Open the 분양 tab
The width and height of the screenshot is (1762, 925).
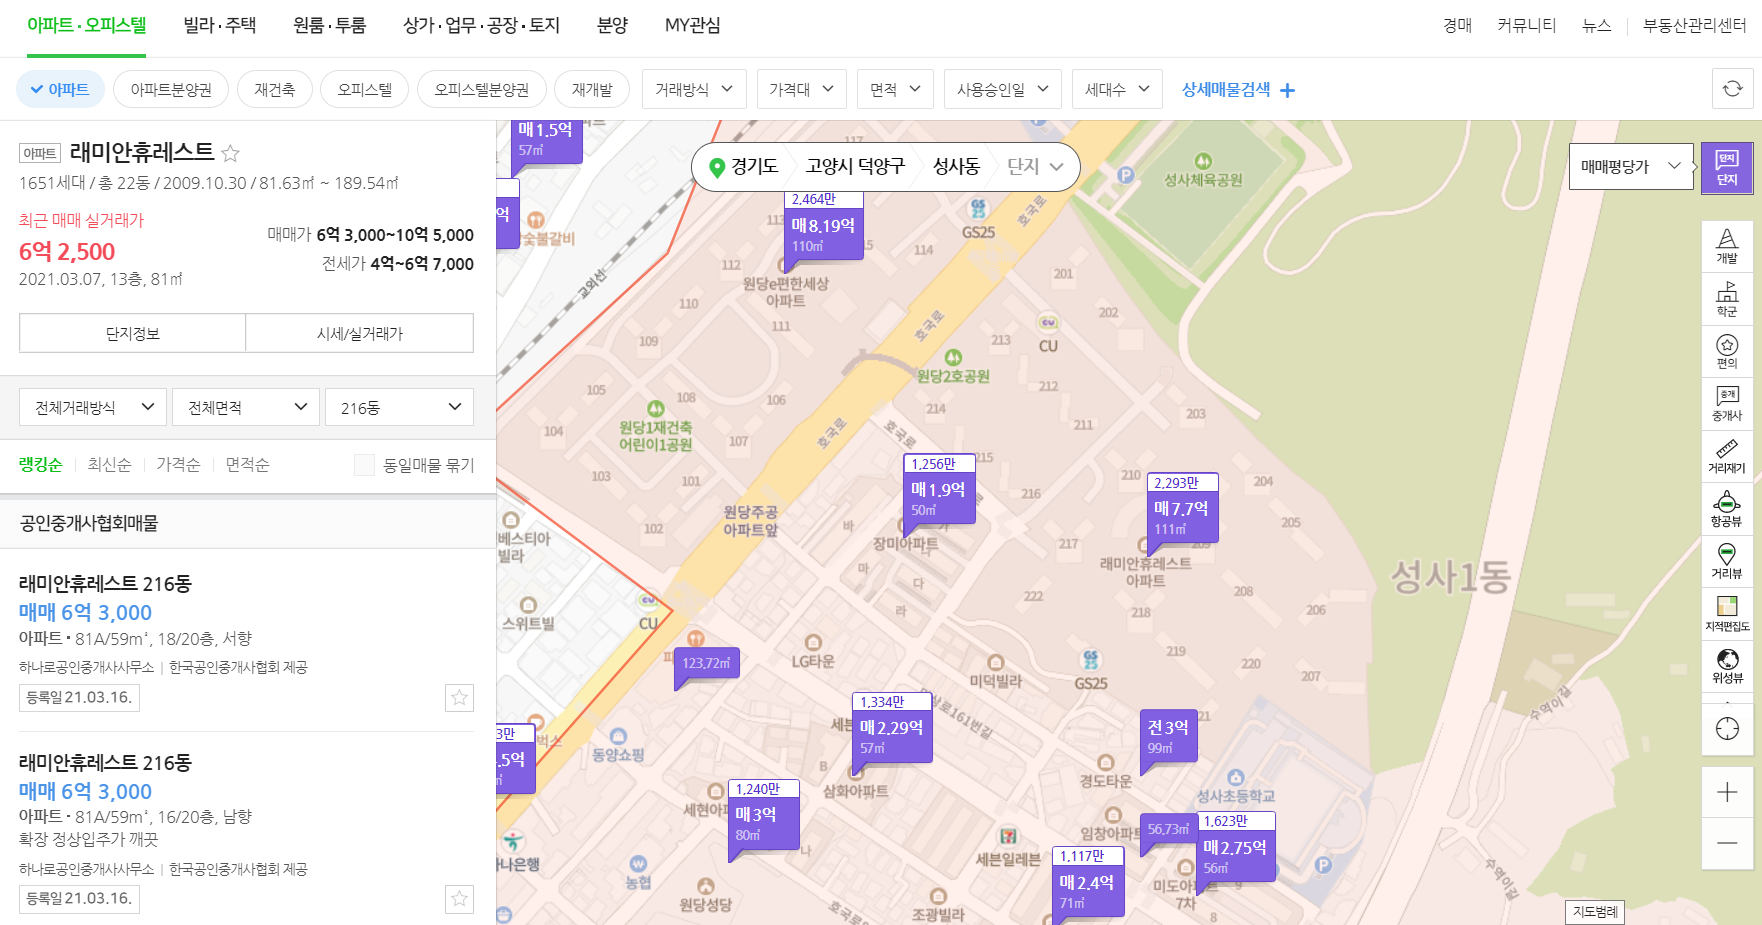(612, 26)
